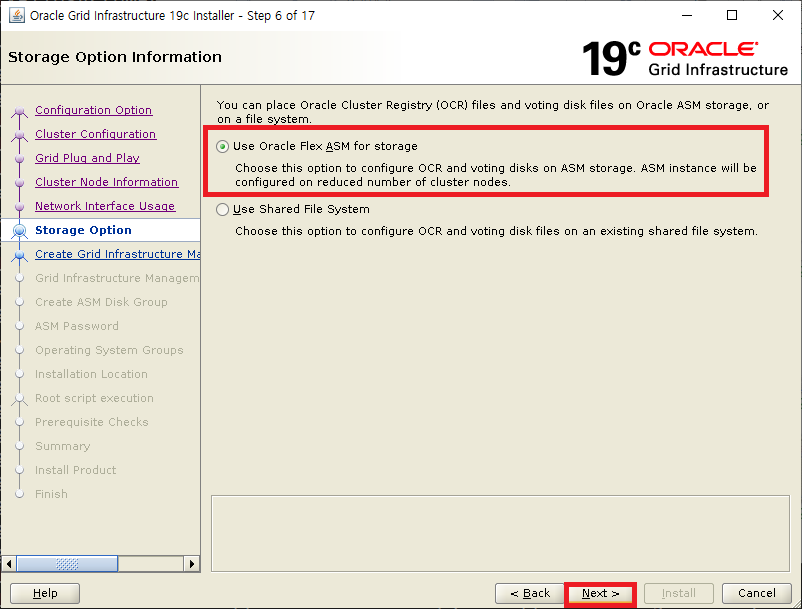Click step bullet beside Install Product
The width and height of the screenshot is (802, 609).
19,470
